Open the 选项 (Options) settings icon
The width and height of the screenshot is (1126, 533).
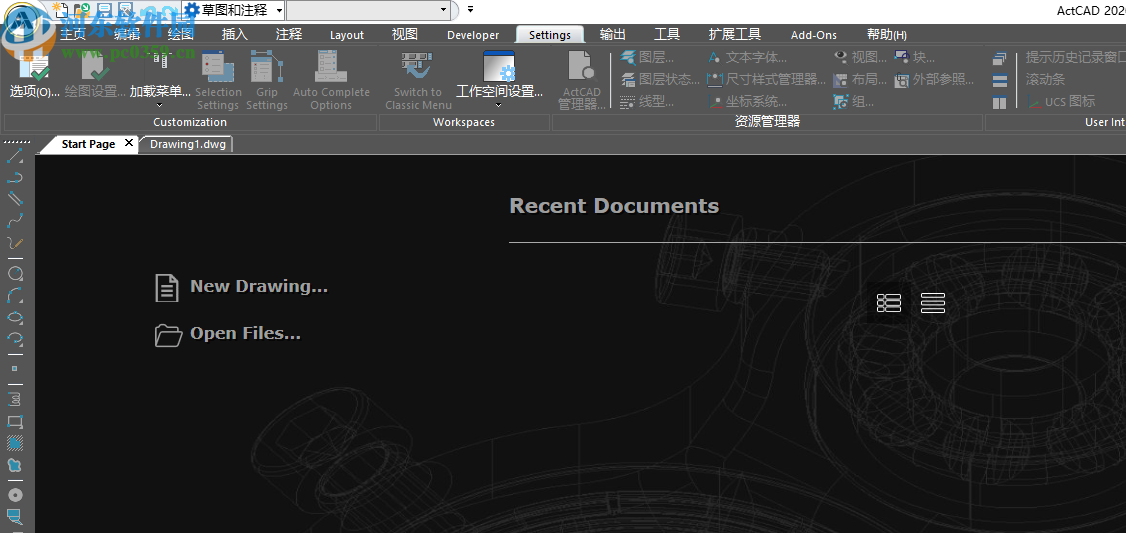pos(35,72)
